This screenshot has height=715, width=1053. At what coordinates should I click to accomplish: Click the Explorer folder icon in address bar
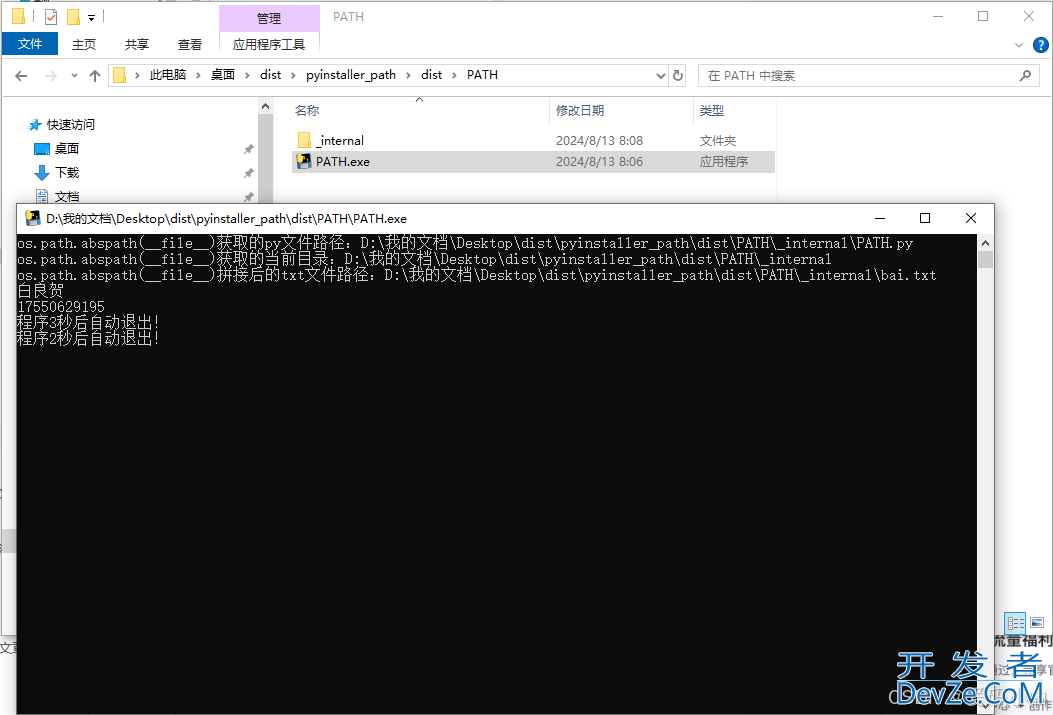point(120,75)
